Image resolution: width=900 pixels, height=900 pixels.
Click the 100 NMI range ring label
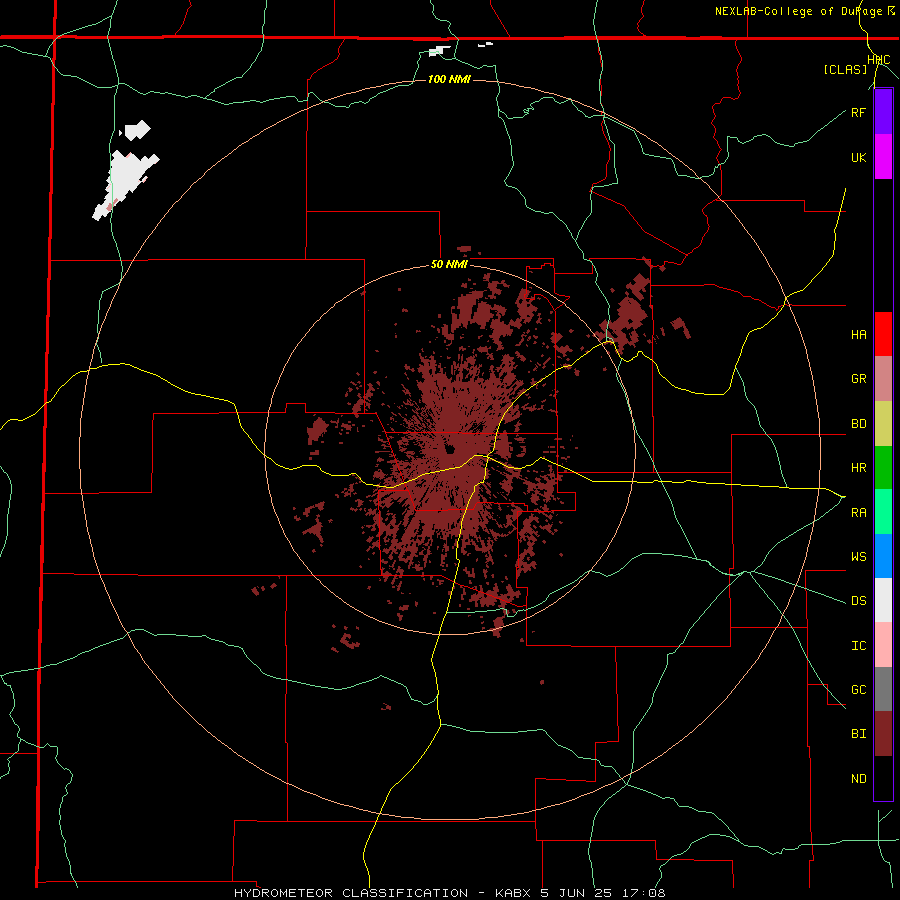(449, 79)
